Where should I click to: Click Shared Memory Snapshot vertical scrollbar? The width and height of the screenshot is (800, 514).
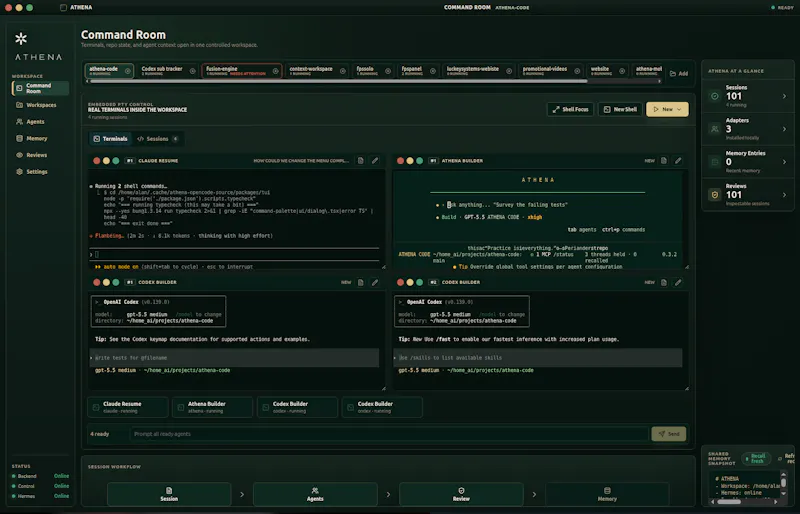coord(784,485)
